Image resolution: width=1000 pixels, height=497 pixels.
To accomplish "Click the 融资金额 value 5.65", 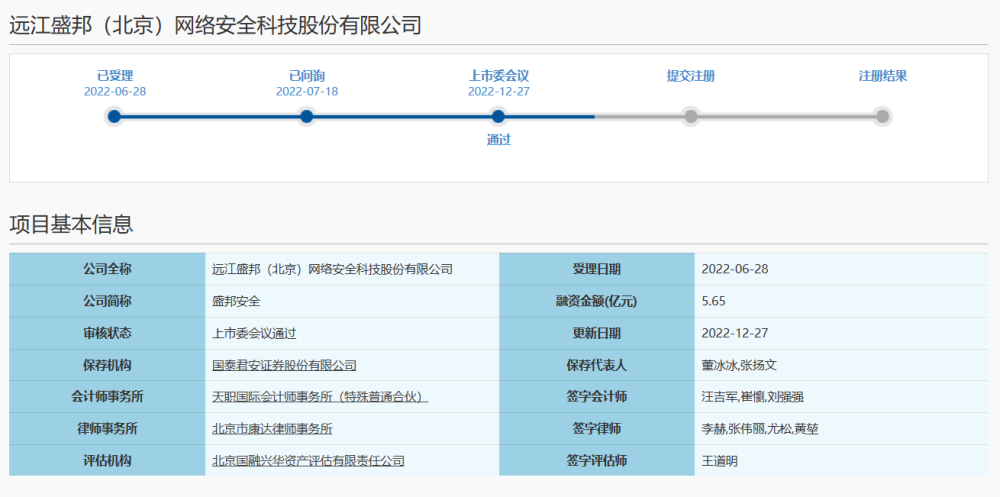I will [714, 301].
